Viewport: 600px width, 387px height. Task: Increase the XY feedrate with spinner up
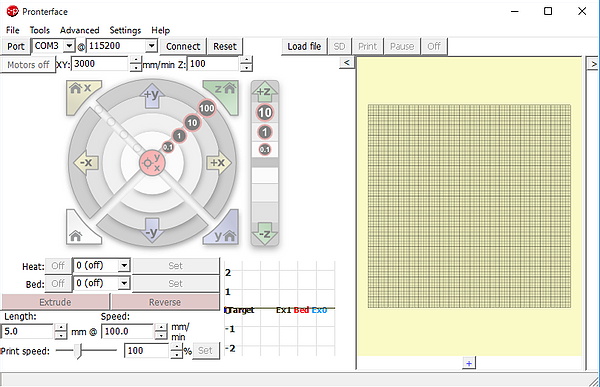(136, 60)
